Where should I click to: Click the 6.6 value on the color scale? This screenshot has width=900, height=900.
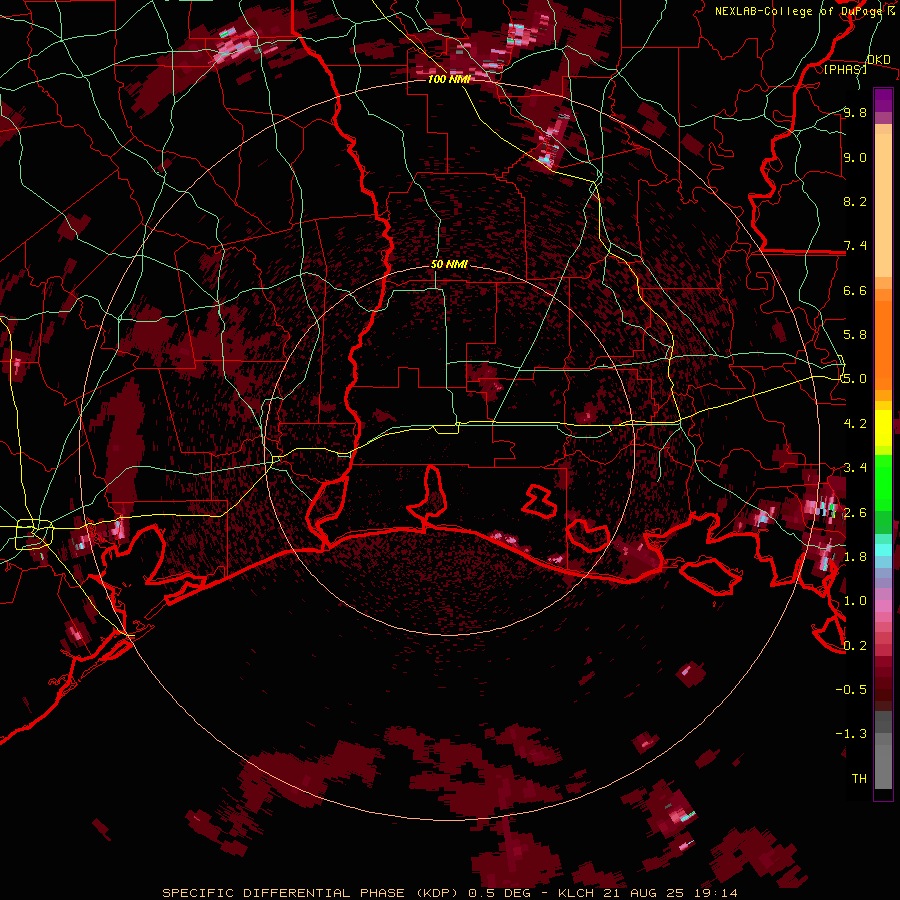(x=855, y=290)
